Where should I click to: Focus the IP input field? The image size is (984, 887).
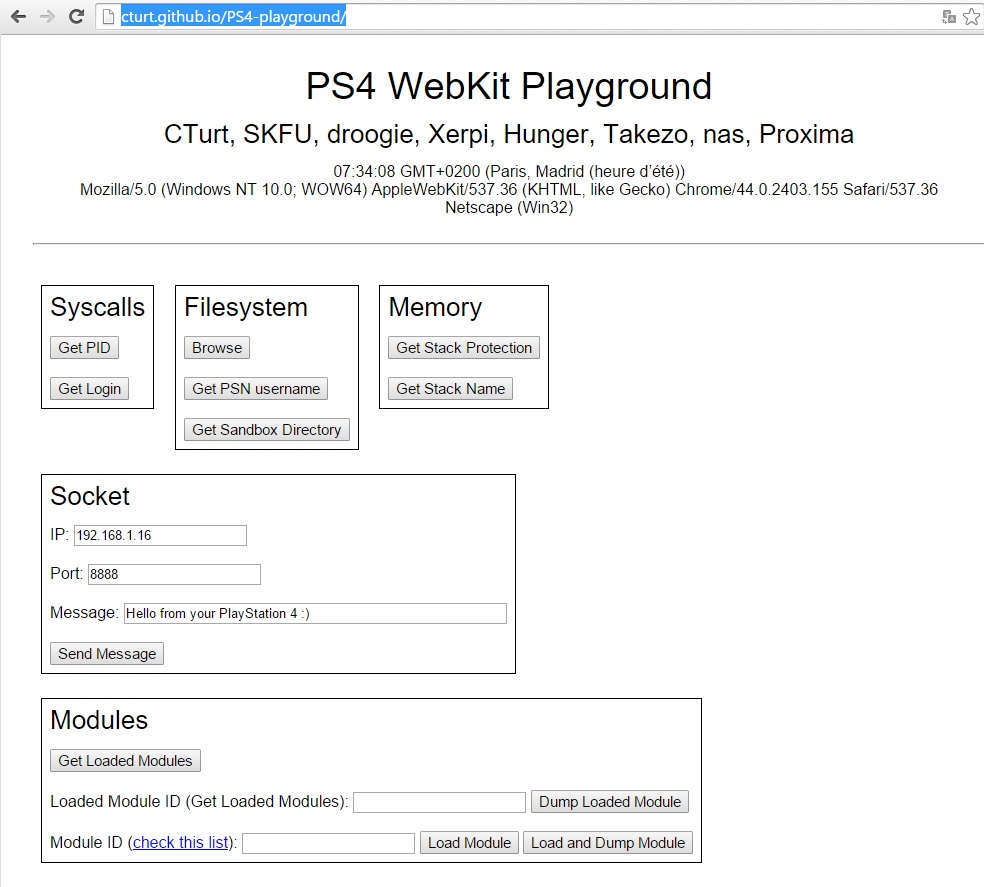pos(160,535)
